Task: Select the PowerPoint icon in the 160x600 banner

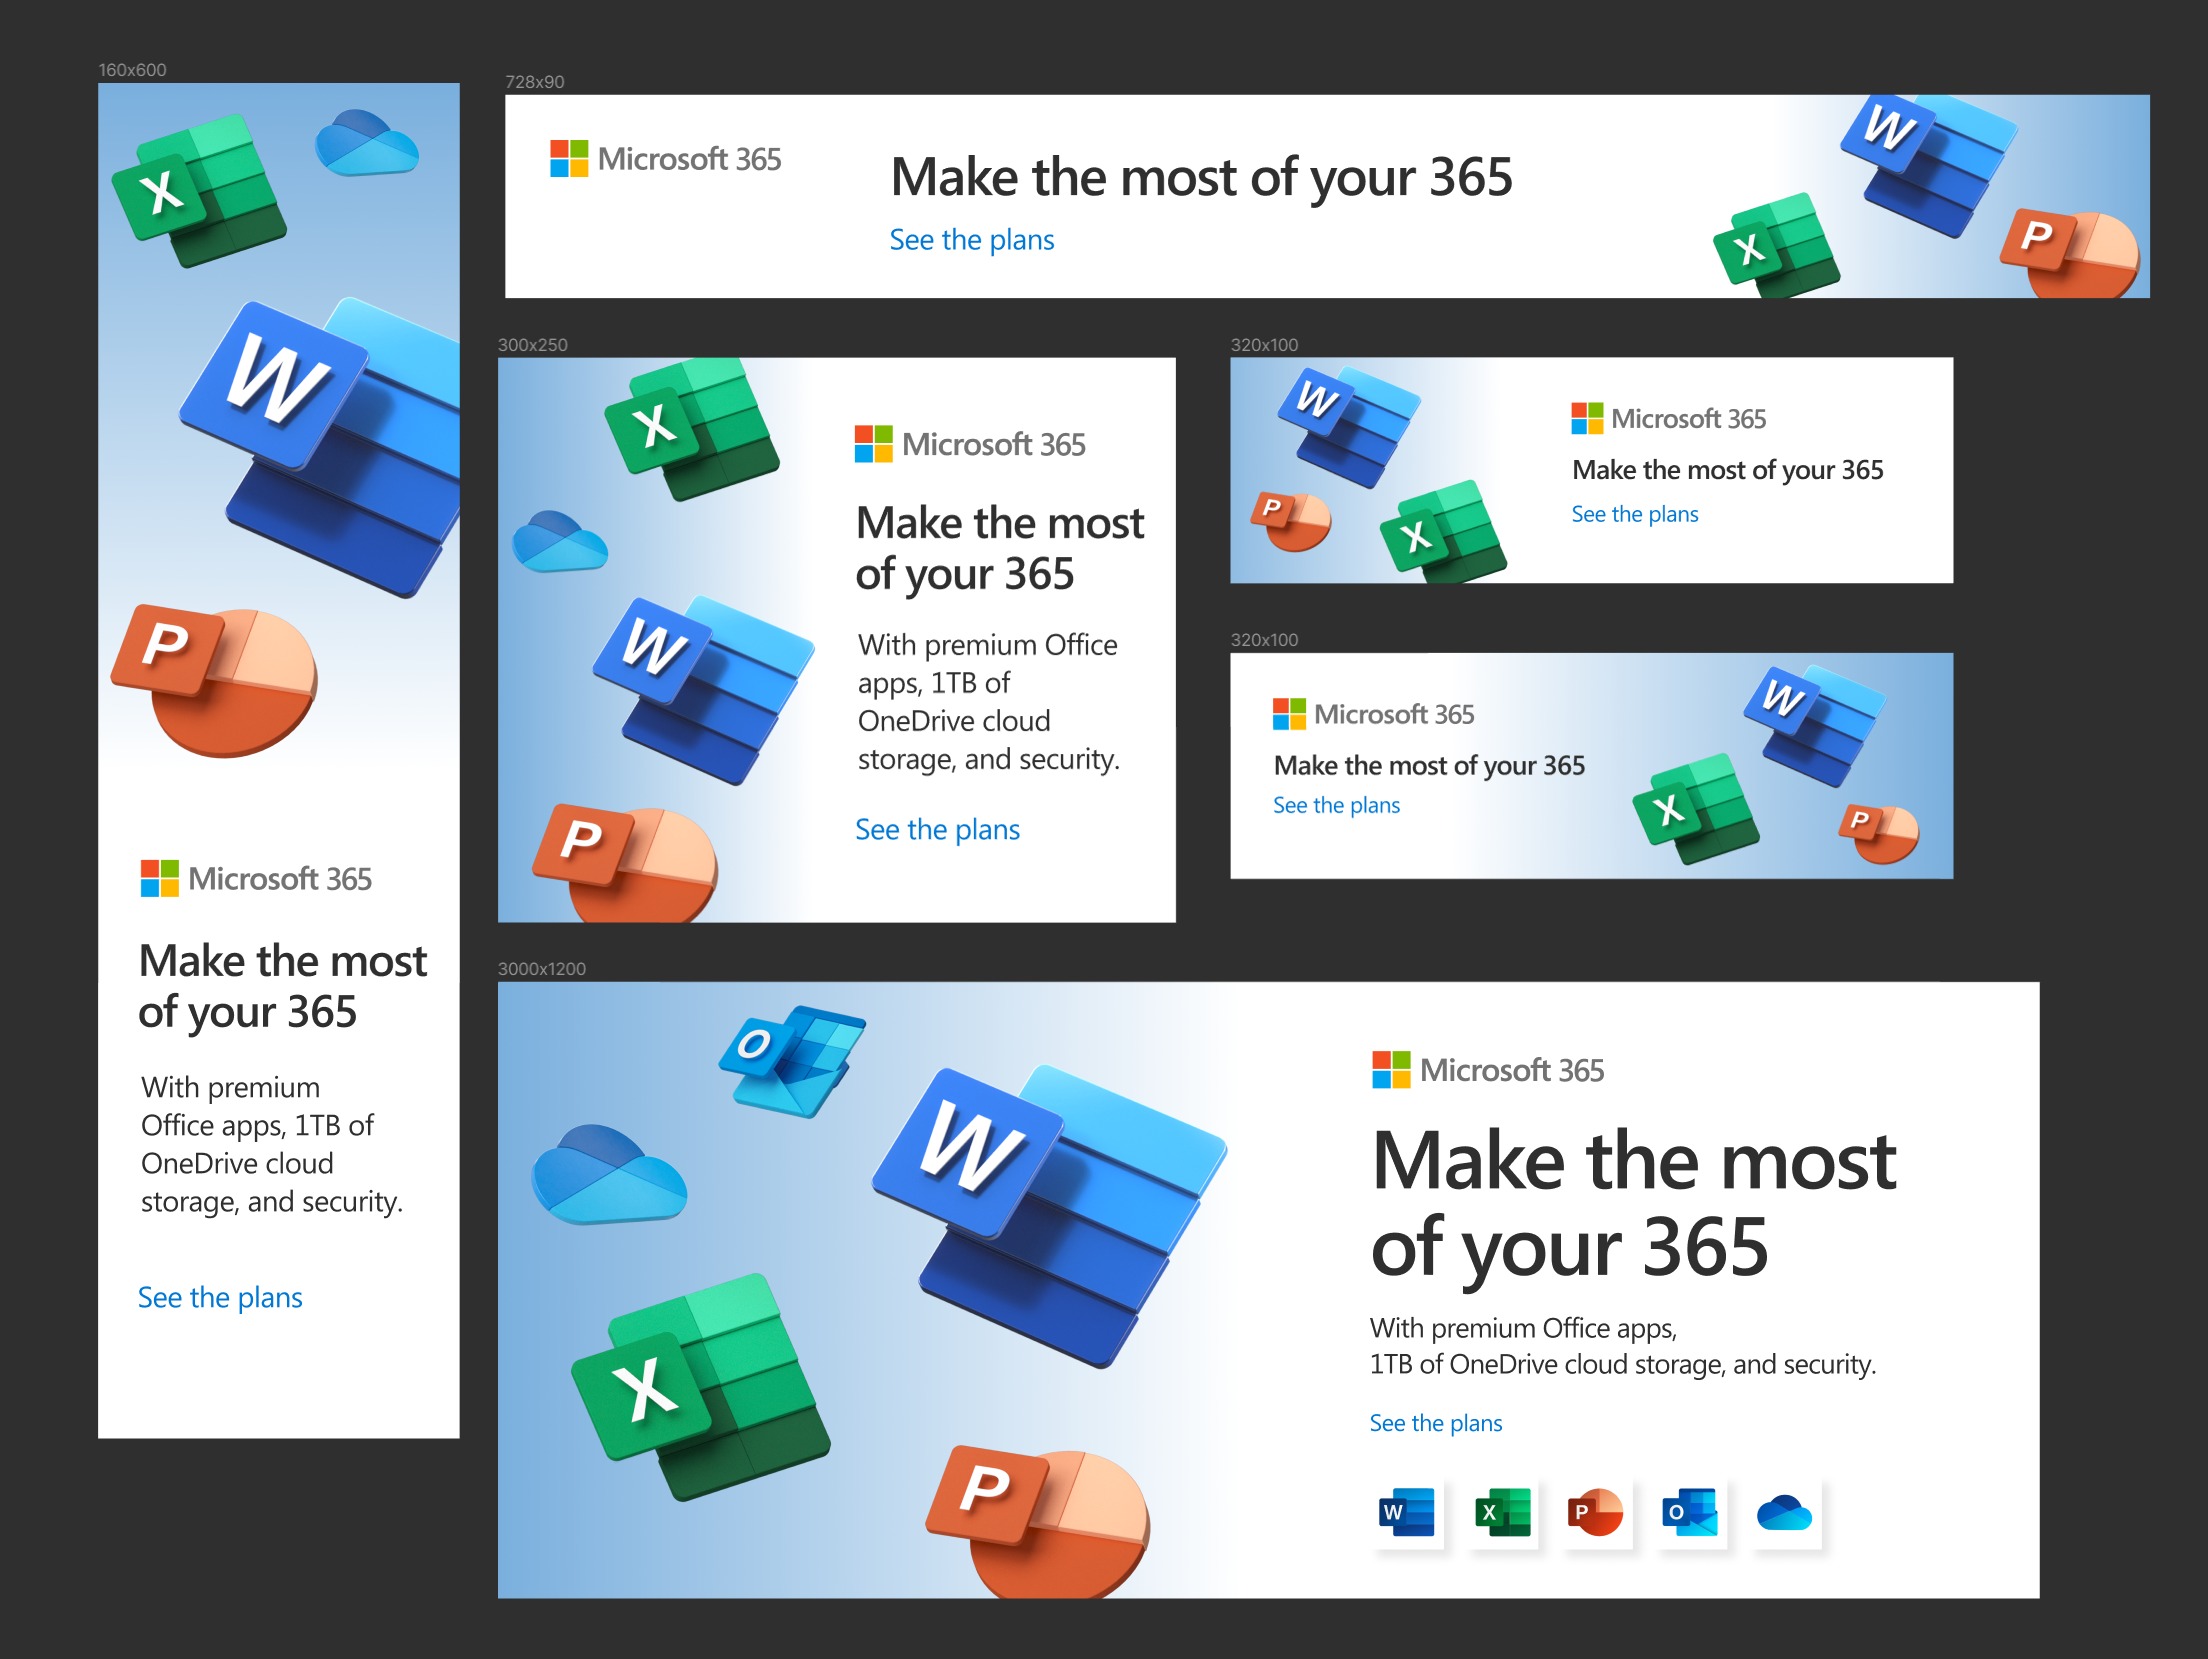Action: [214, 680]
